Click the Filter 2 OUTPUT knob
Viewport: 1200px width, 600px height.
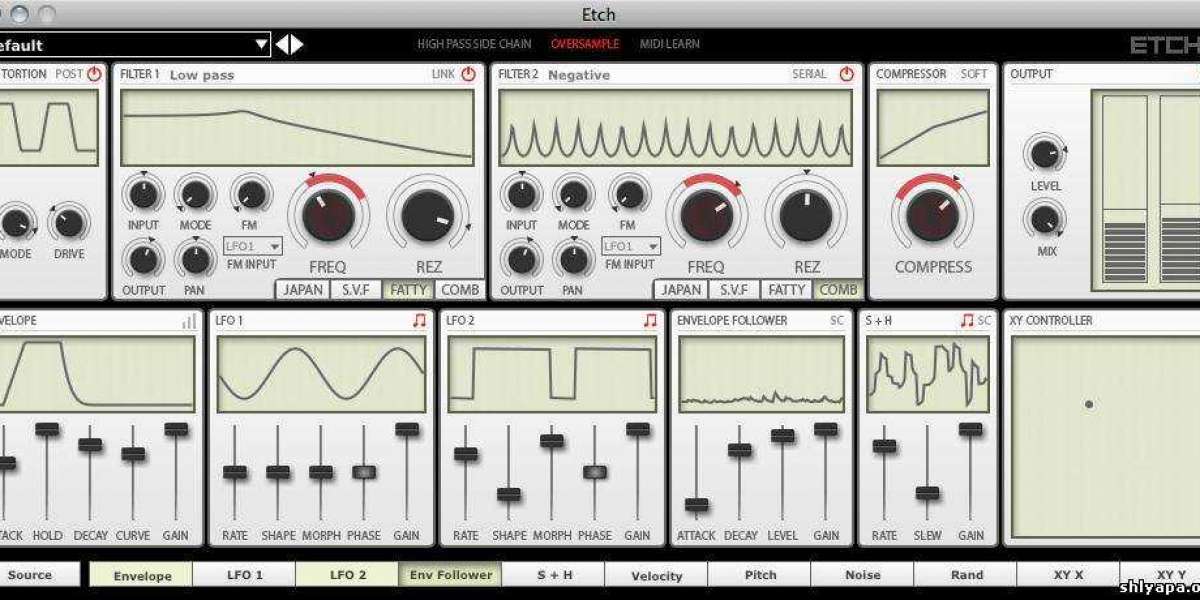coord(521,259)
